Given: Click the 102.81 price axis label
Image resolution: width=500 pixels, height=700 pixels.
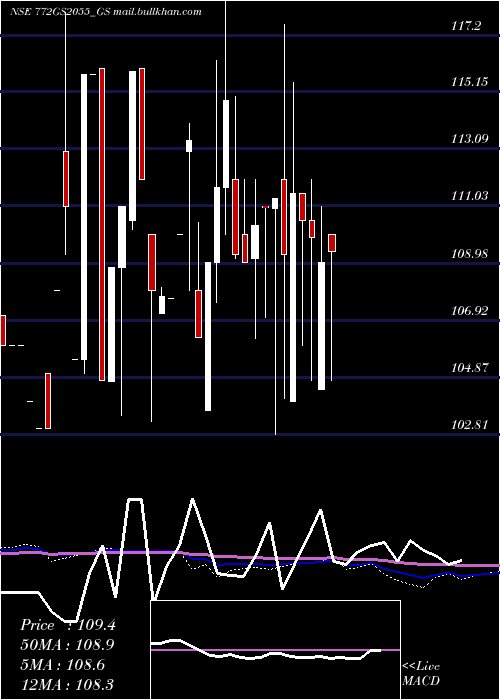Looking at the screenshot, I should tap(469, 424).
